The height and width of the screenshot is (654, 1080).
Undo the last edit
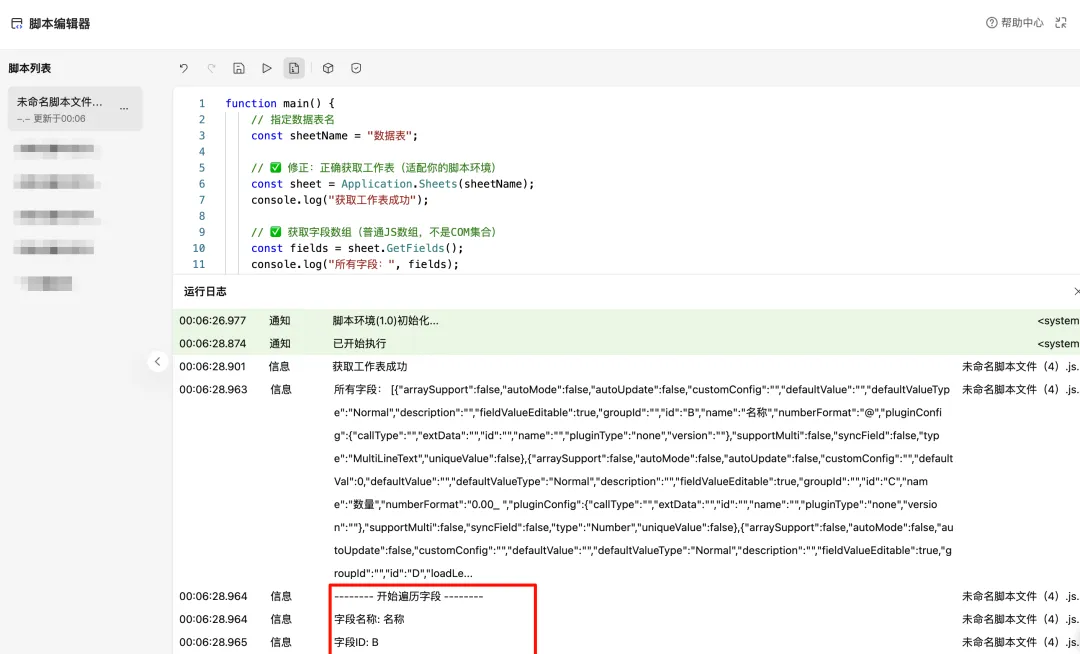(x=184, y=68)
